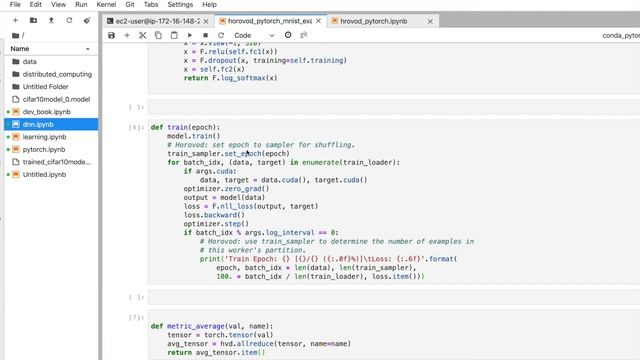Run the selected cell

pyautogui.click(x=190, y=36)
